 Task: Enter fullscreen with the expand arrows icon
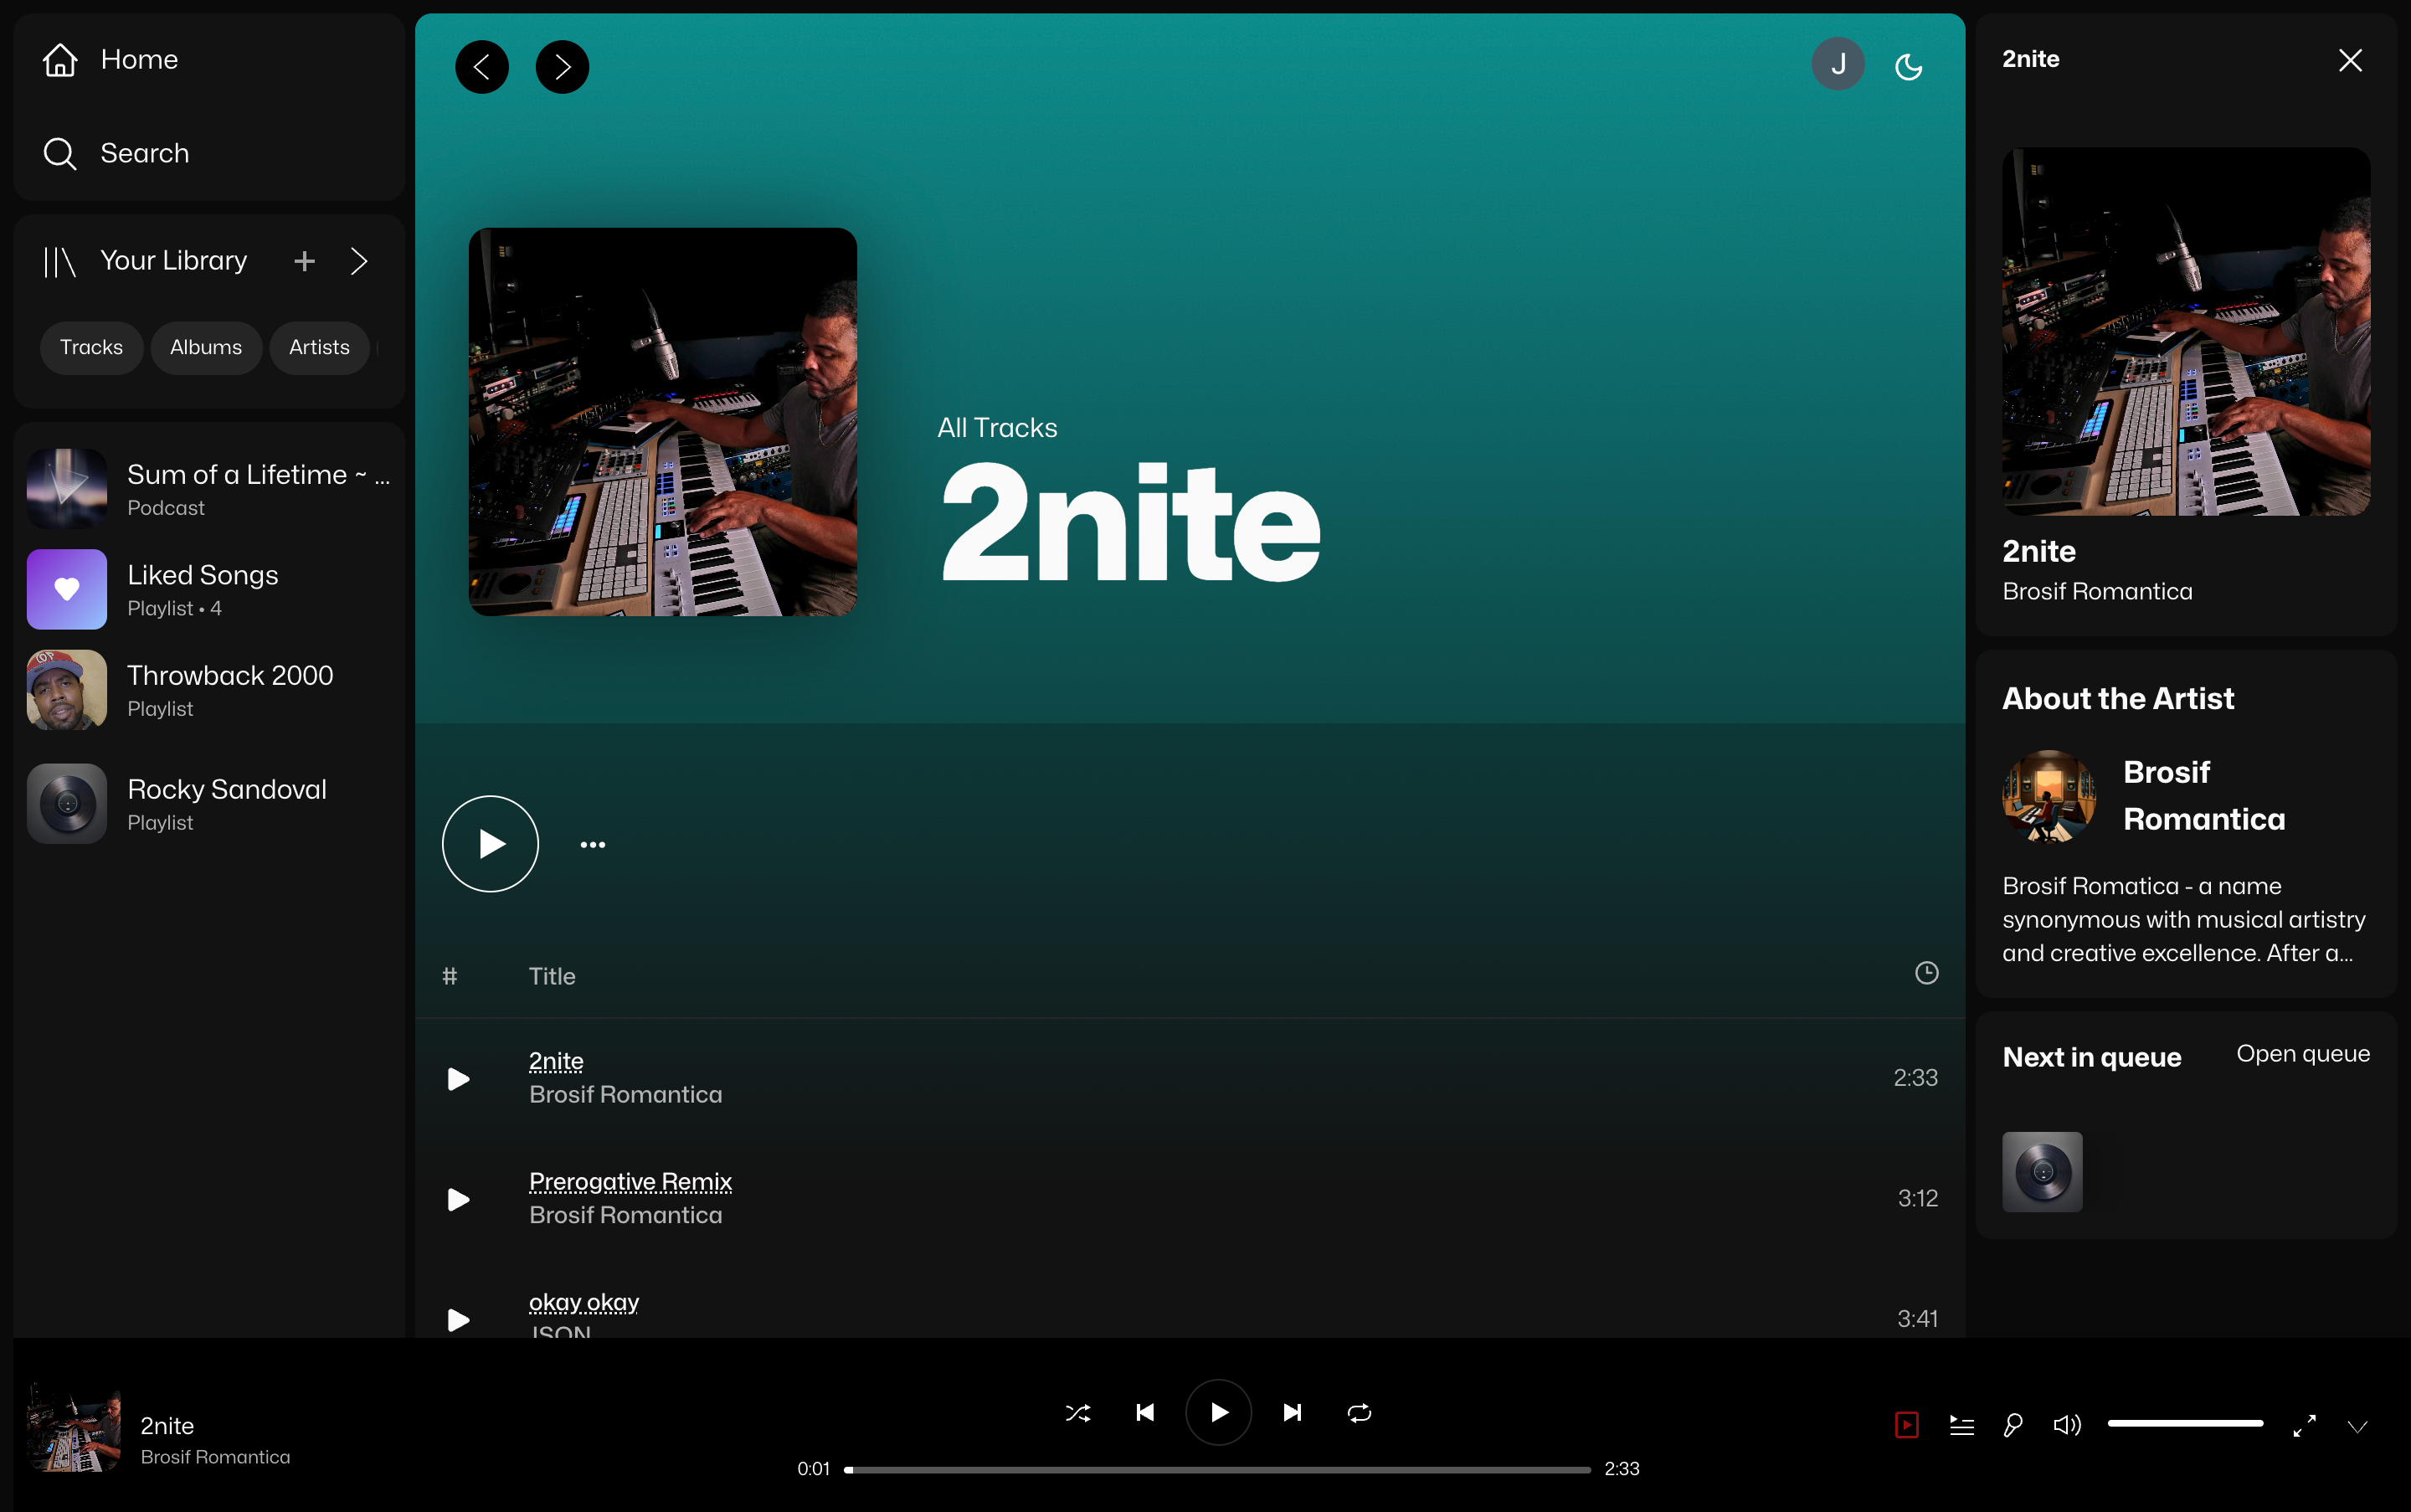click(x=2304, y=1426)
